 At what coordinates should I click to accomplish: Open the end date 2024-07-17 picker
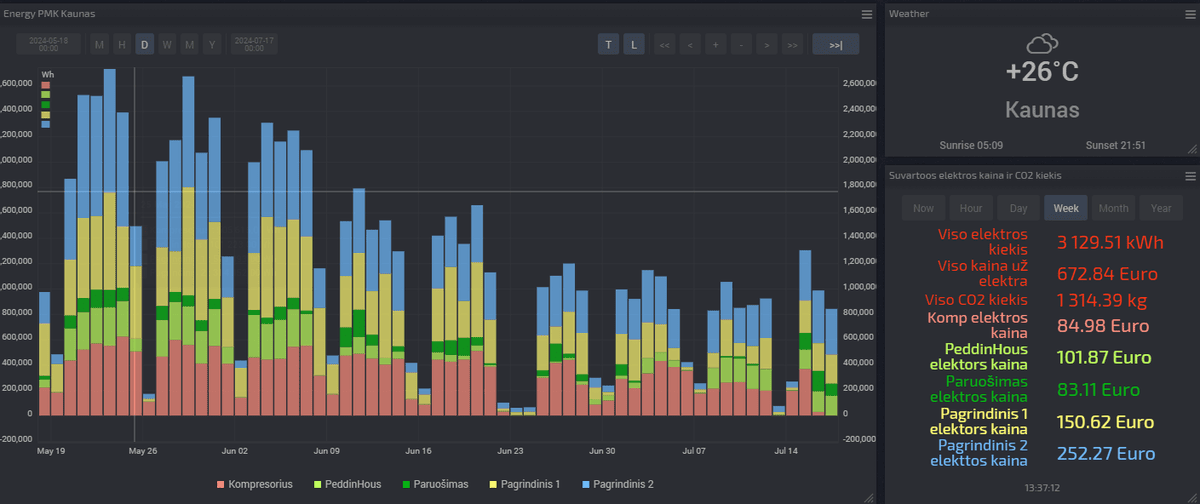(254, 44)
